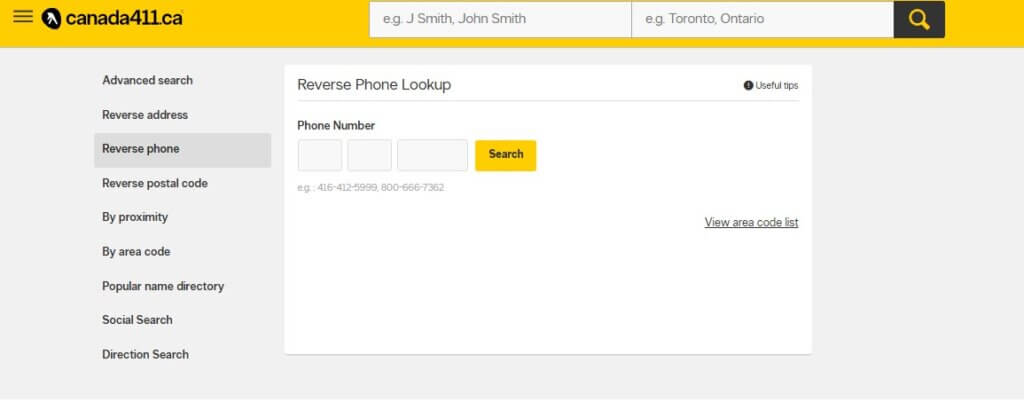Click the yellow Search button
The image size is (1024, 402).
point(505,155)
